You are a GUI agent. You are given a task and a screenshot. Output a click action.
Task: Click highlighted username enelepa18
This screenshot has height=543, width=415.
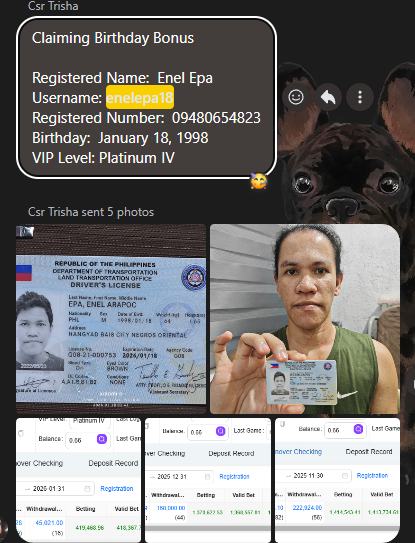pos(140,97)
